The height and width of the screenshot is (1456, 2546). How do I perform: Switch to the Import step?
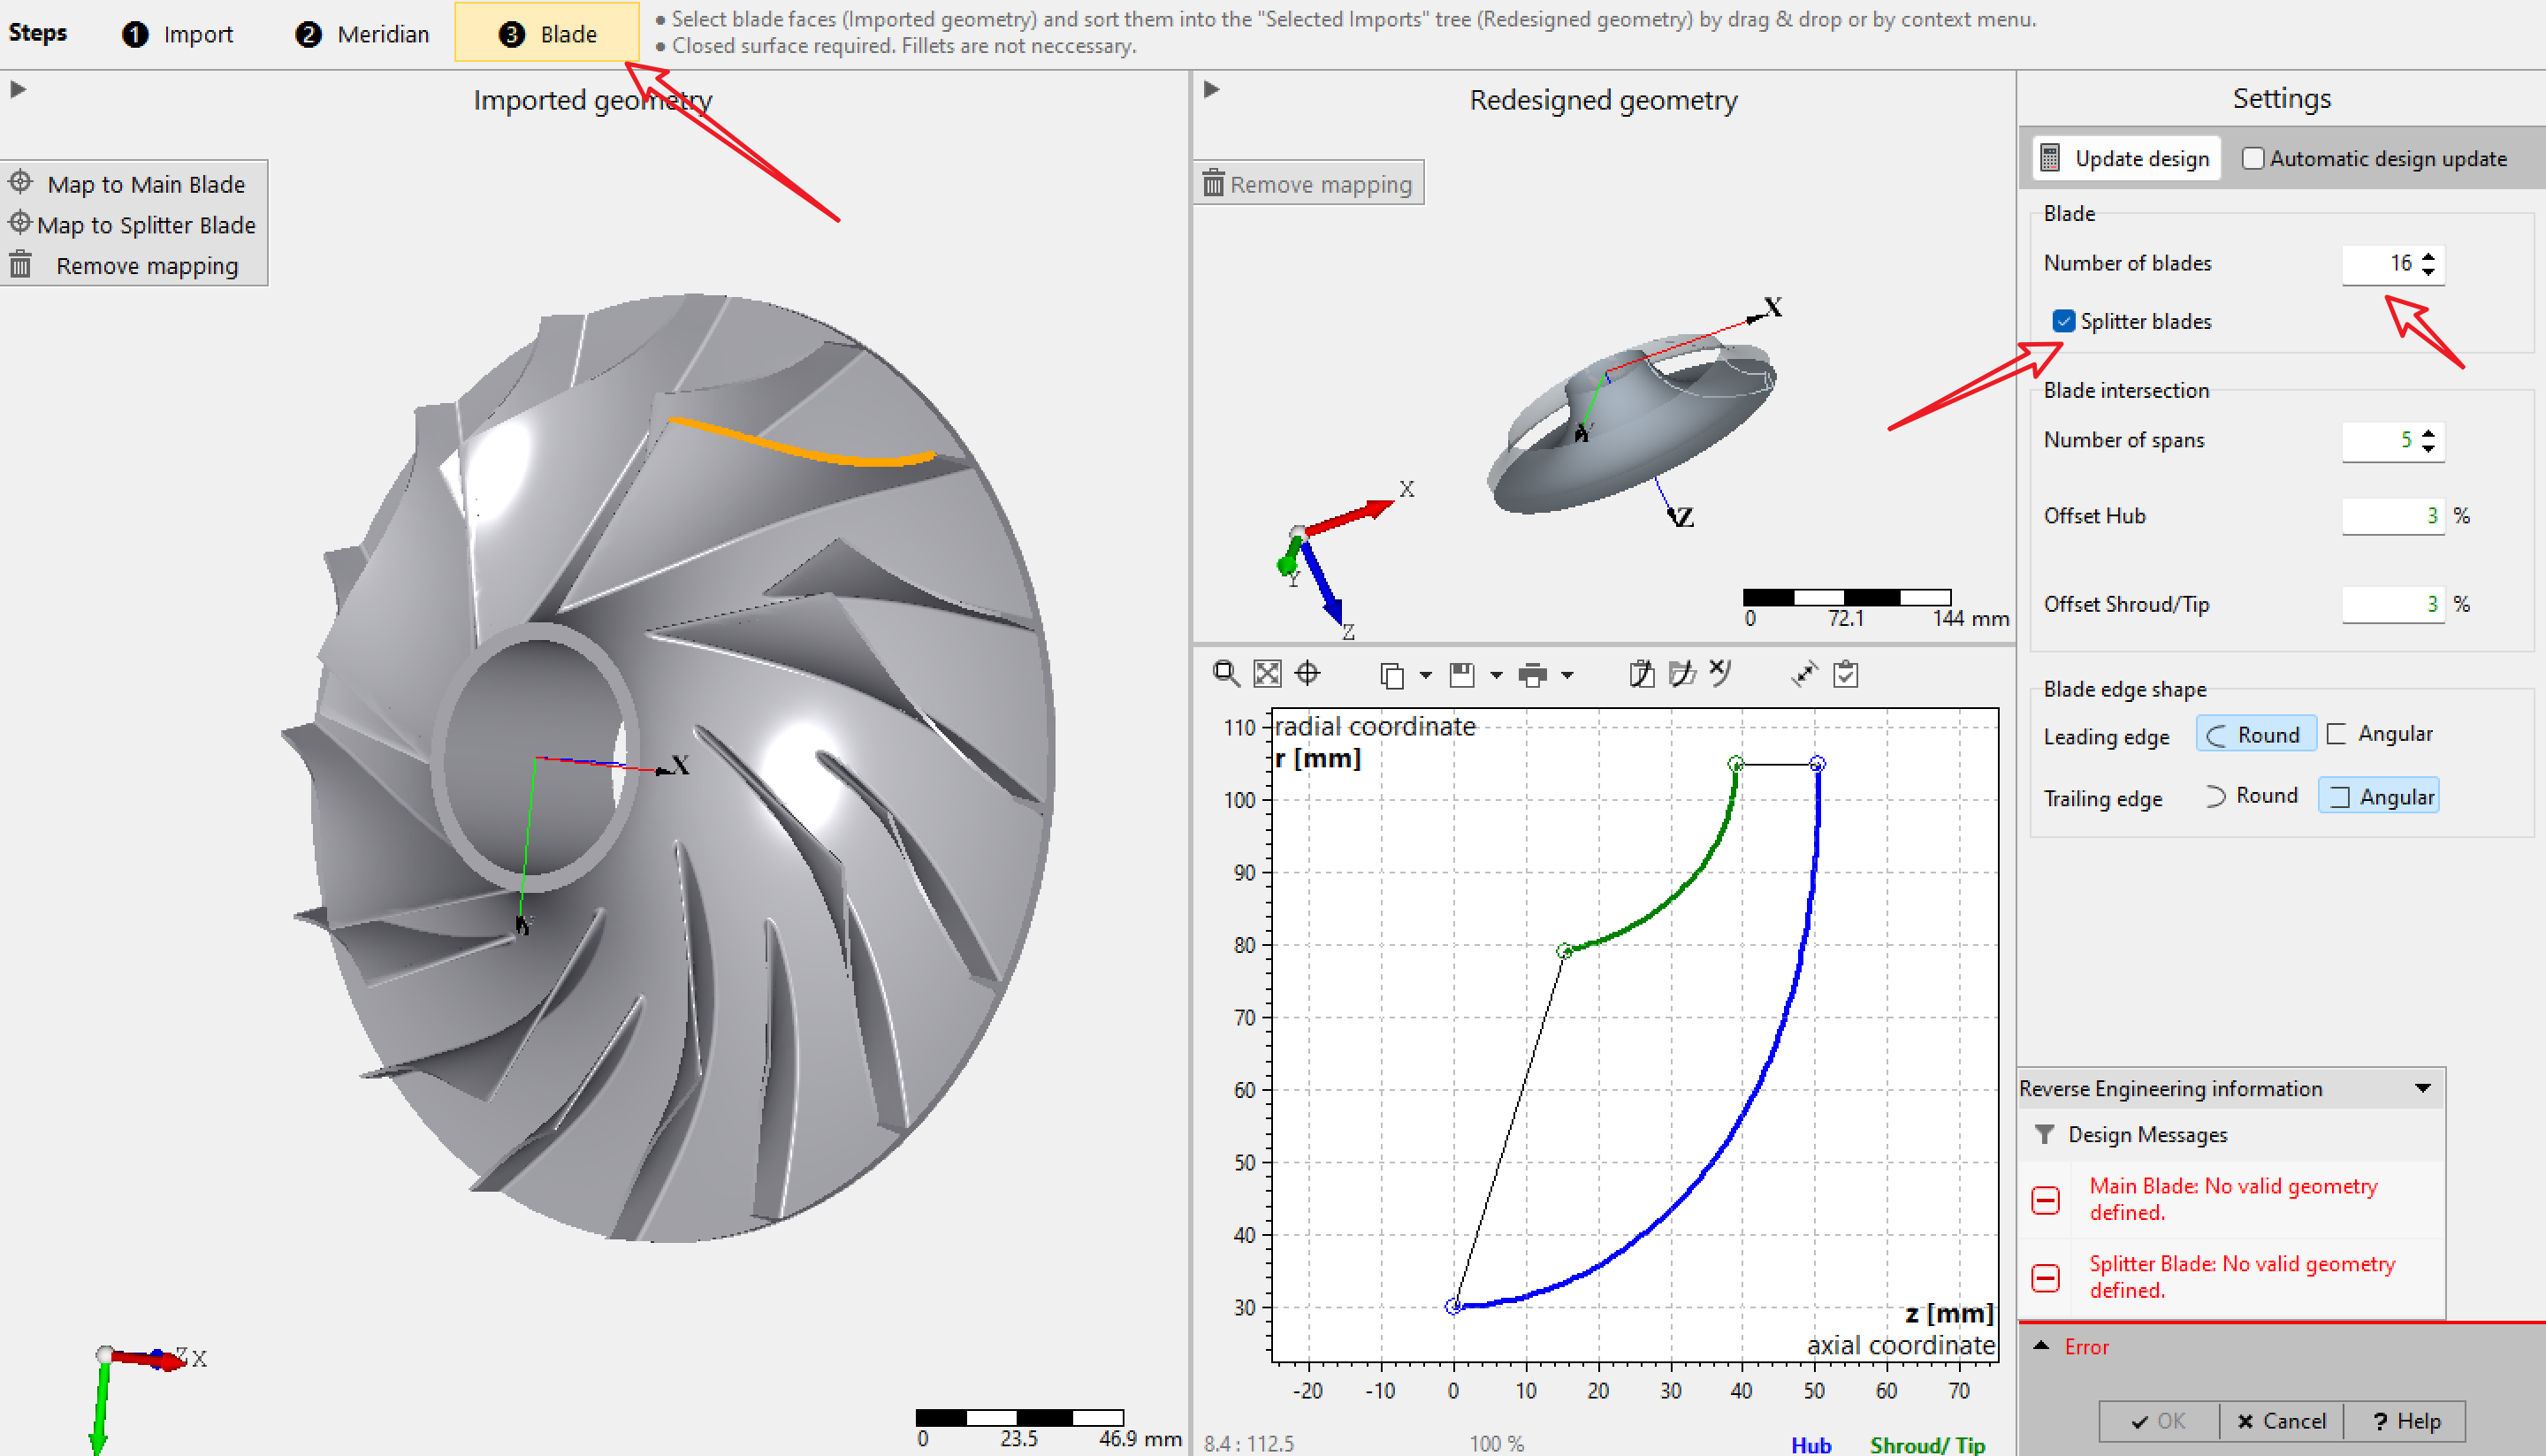[x=178, y=34]
